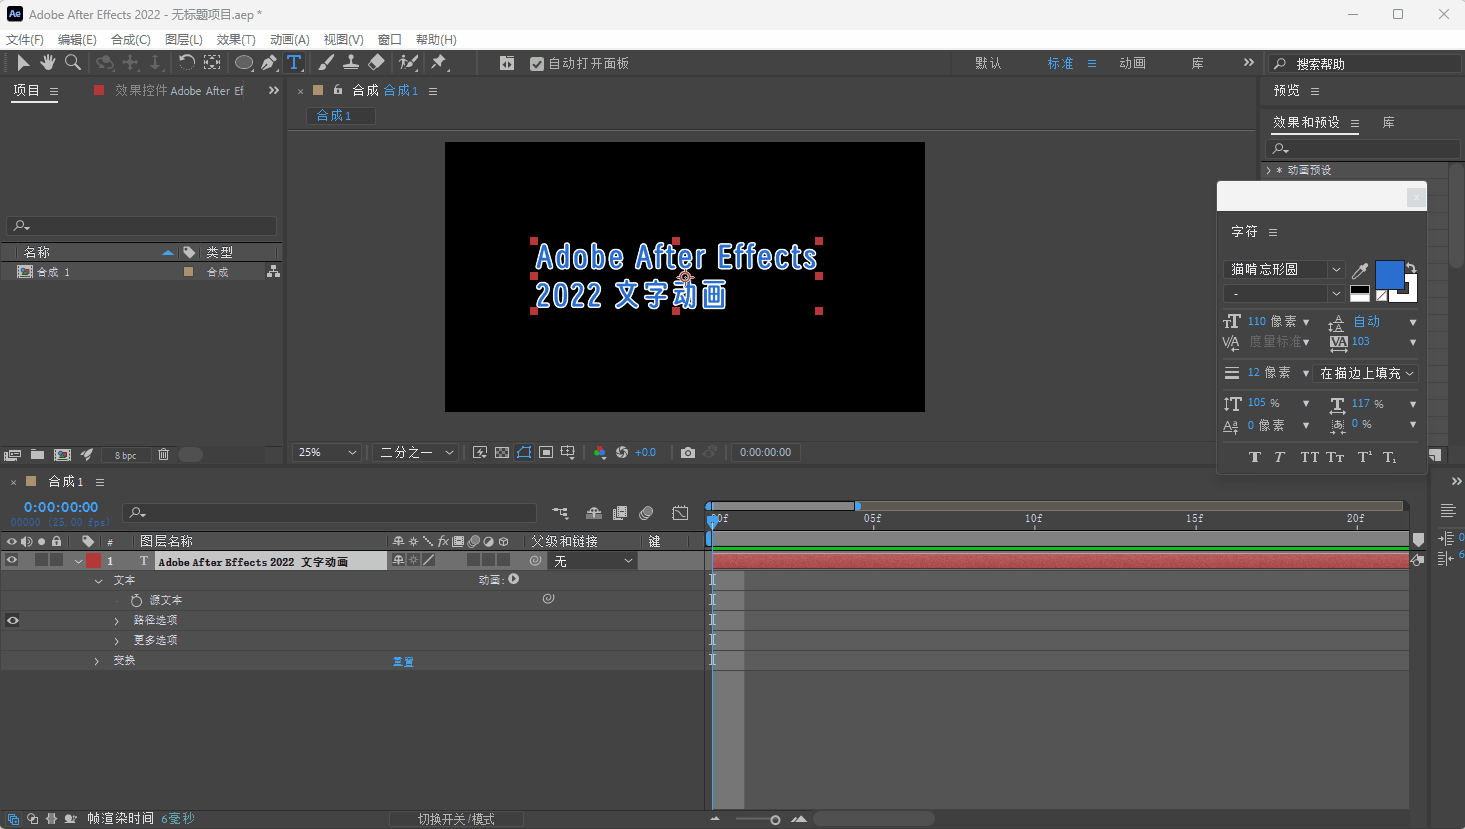The width and height of the screenshot is (1465, 829).
Task: Click the blue fill color swatch
Action: tap(1389, 274)
